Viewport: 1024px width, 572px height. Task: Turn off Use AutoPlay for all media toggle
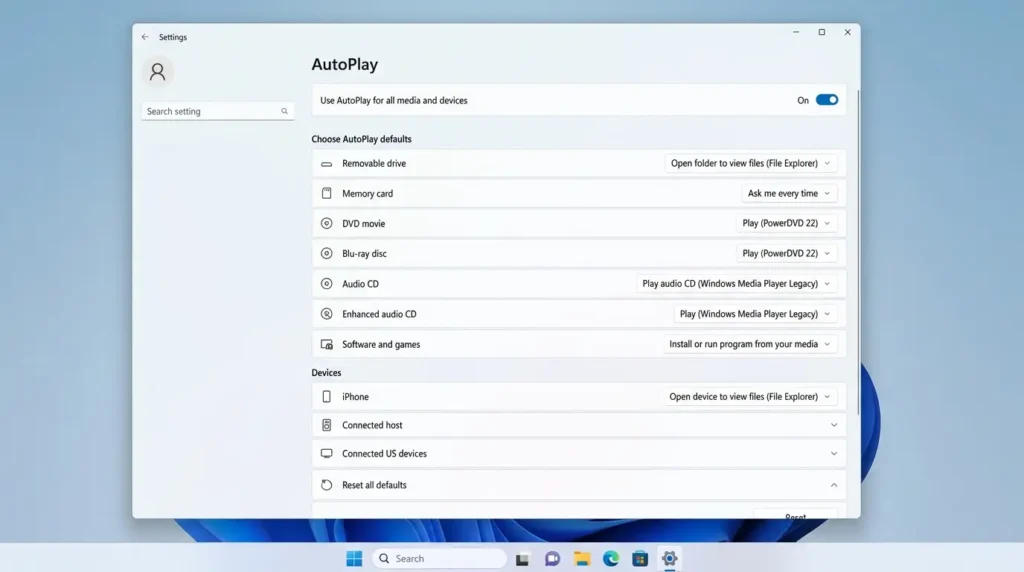(x=827, y=100)
